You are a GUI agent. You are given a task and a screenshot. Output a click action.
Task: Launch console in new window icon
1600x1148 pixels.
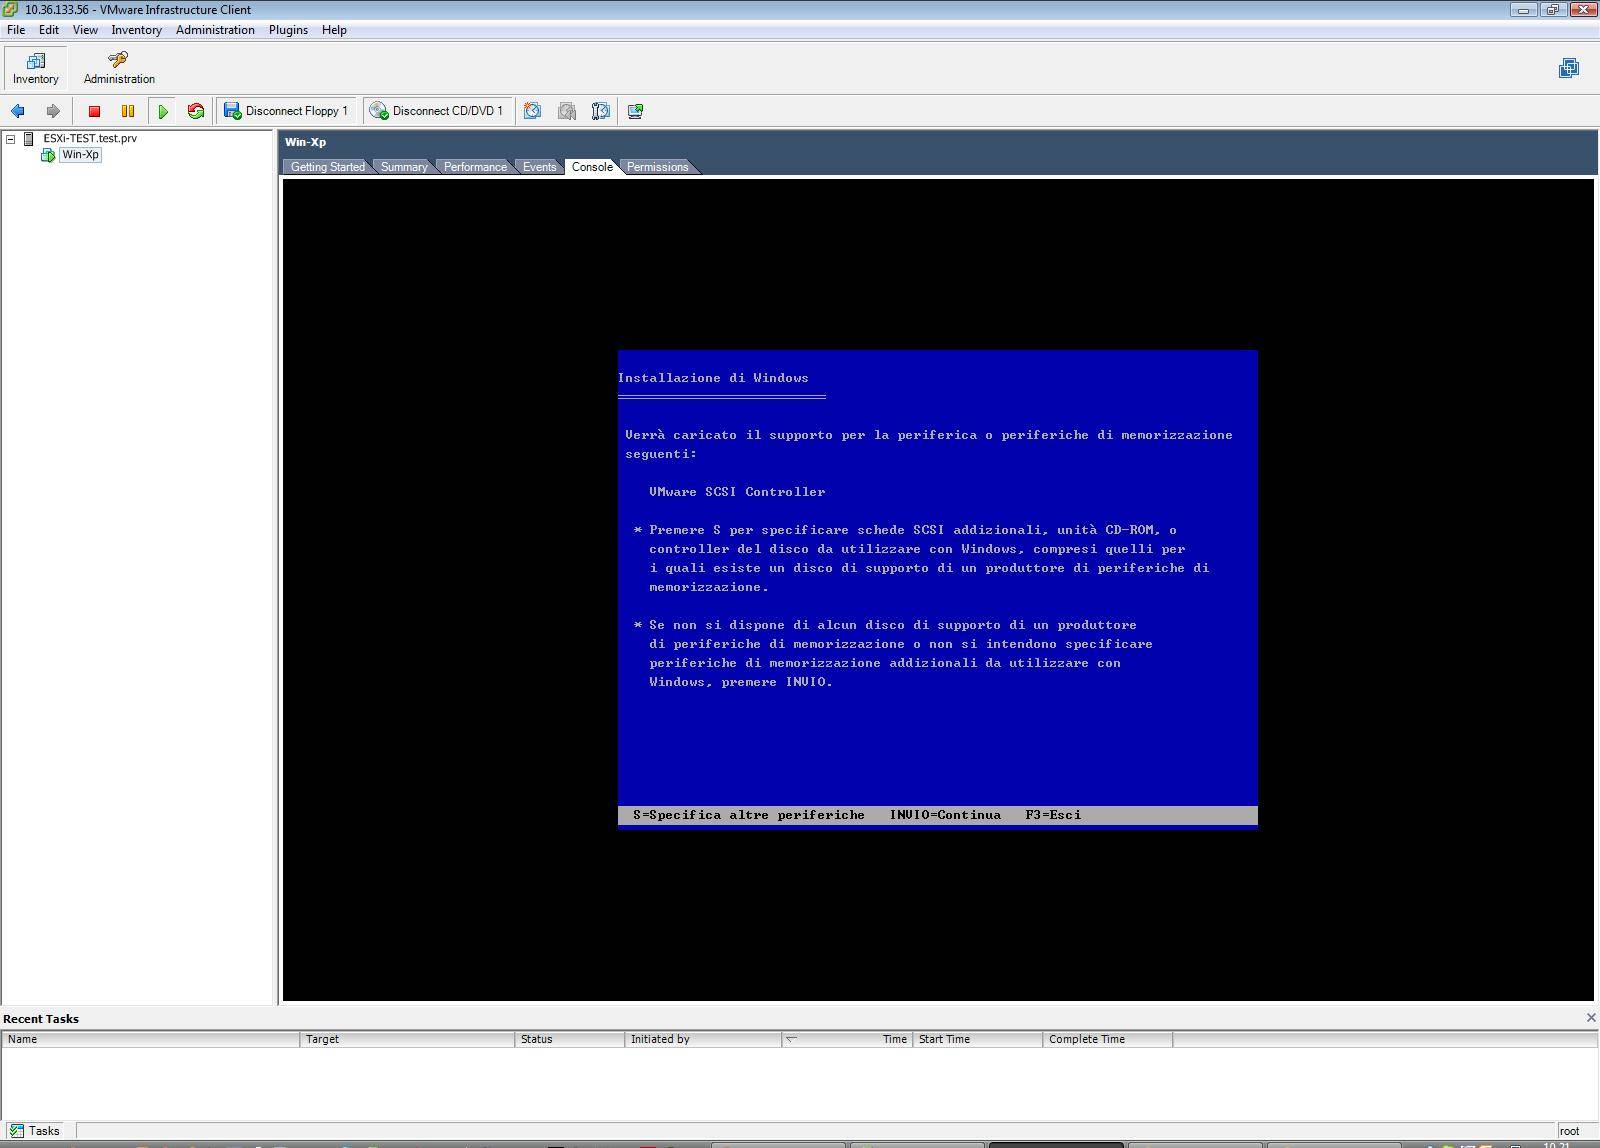click(635, 111)
